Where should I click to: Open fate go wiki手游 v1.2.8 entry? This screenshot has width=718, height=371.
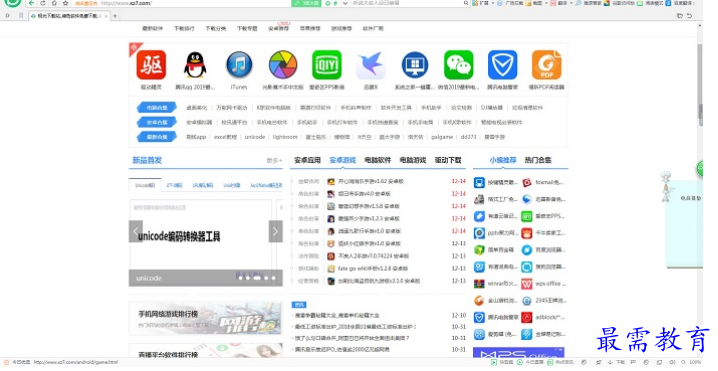(x=373, y=268)
